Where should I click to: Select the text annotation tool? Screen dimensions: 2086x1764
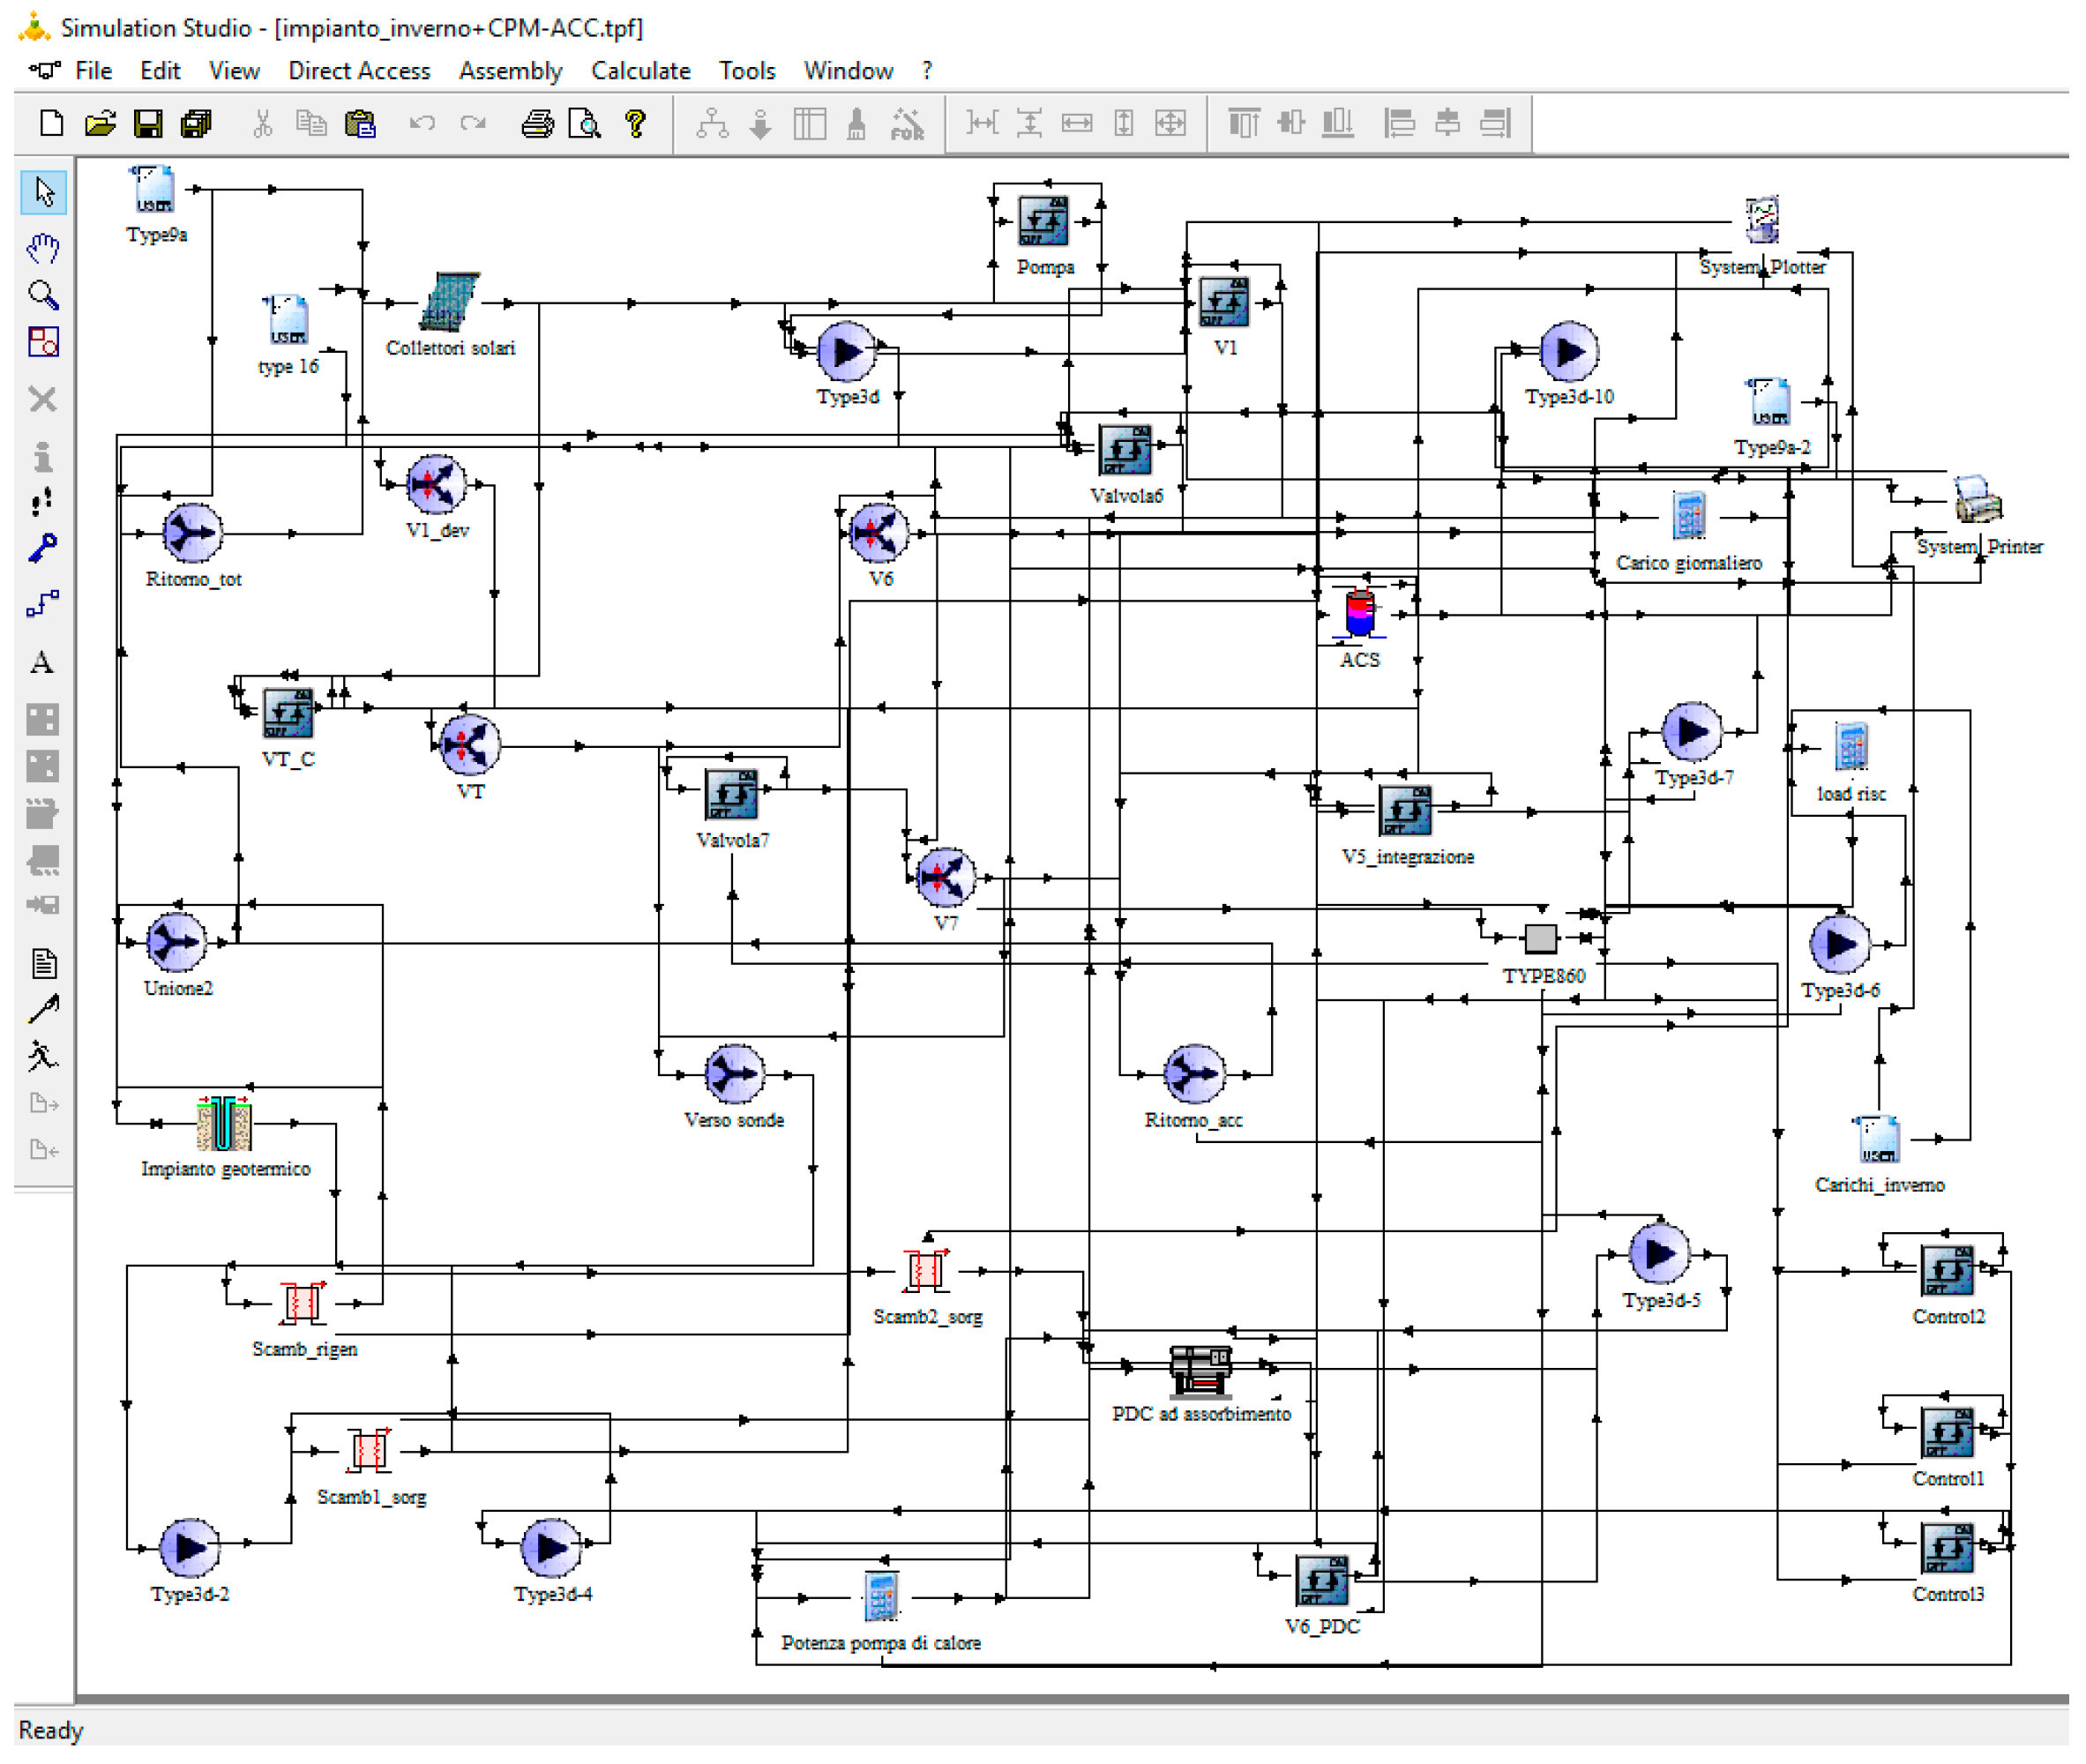43,662
